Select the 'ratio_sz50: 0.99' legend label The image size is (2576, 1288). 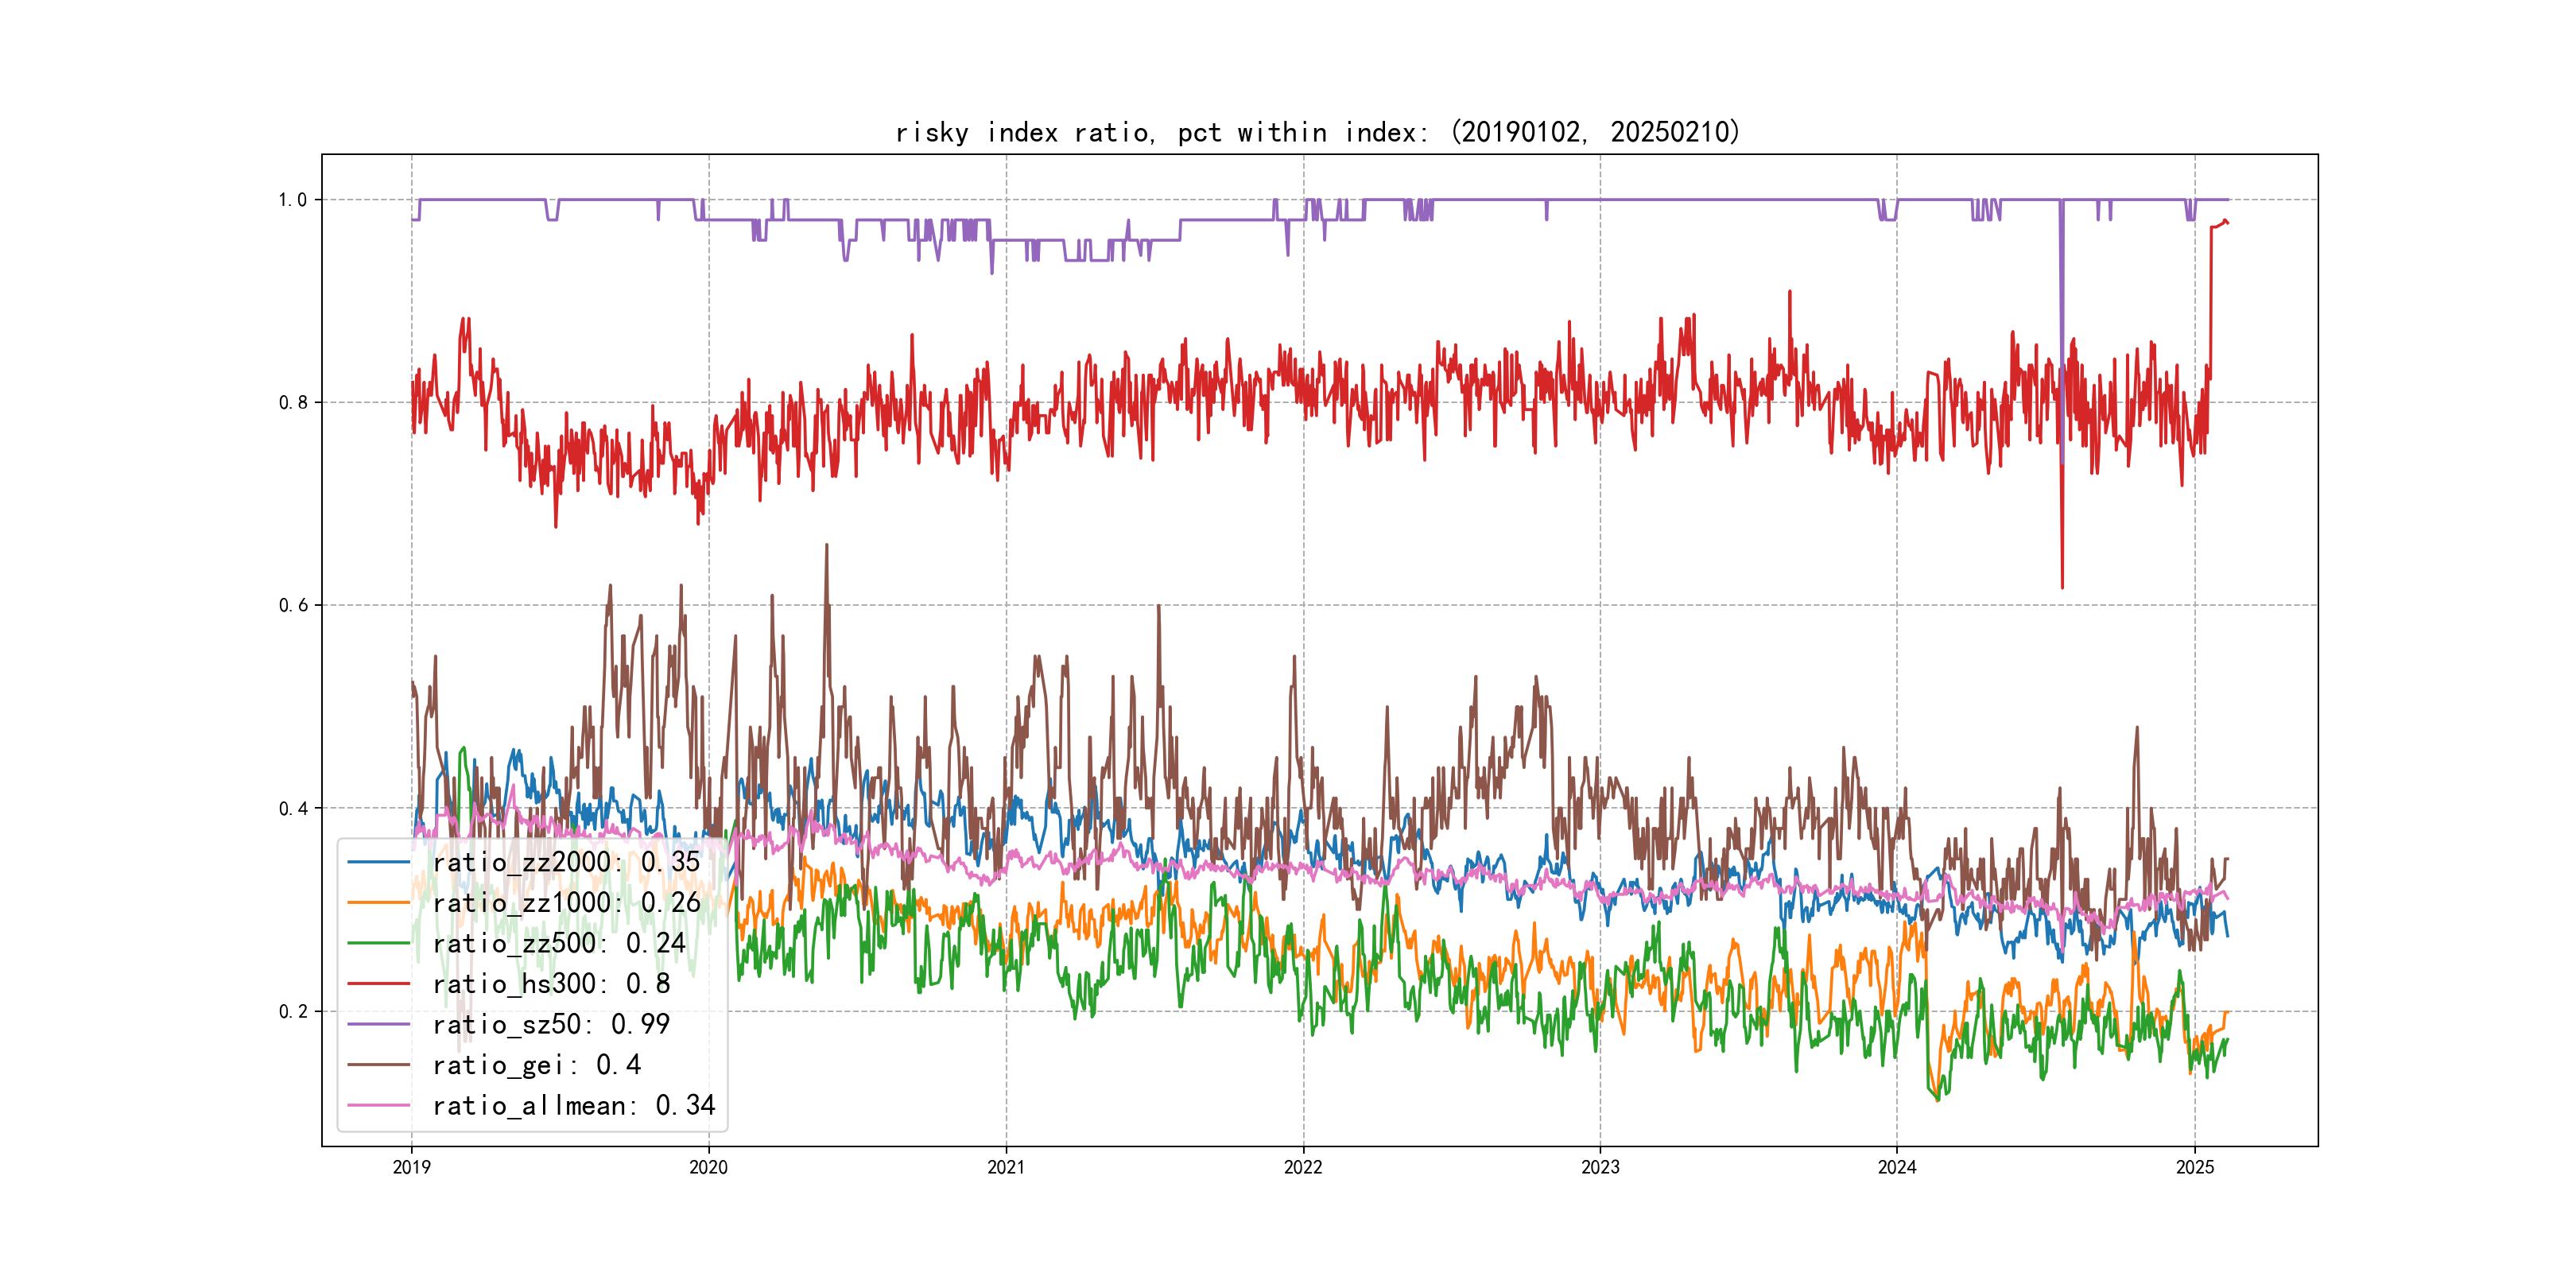pos(551,1024)
